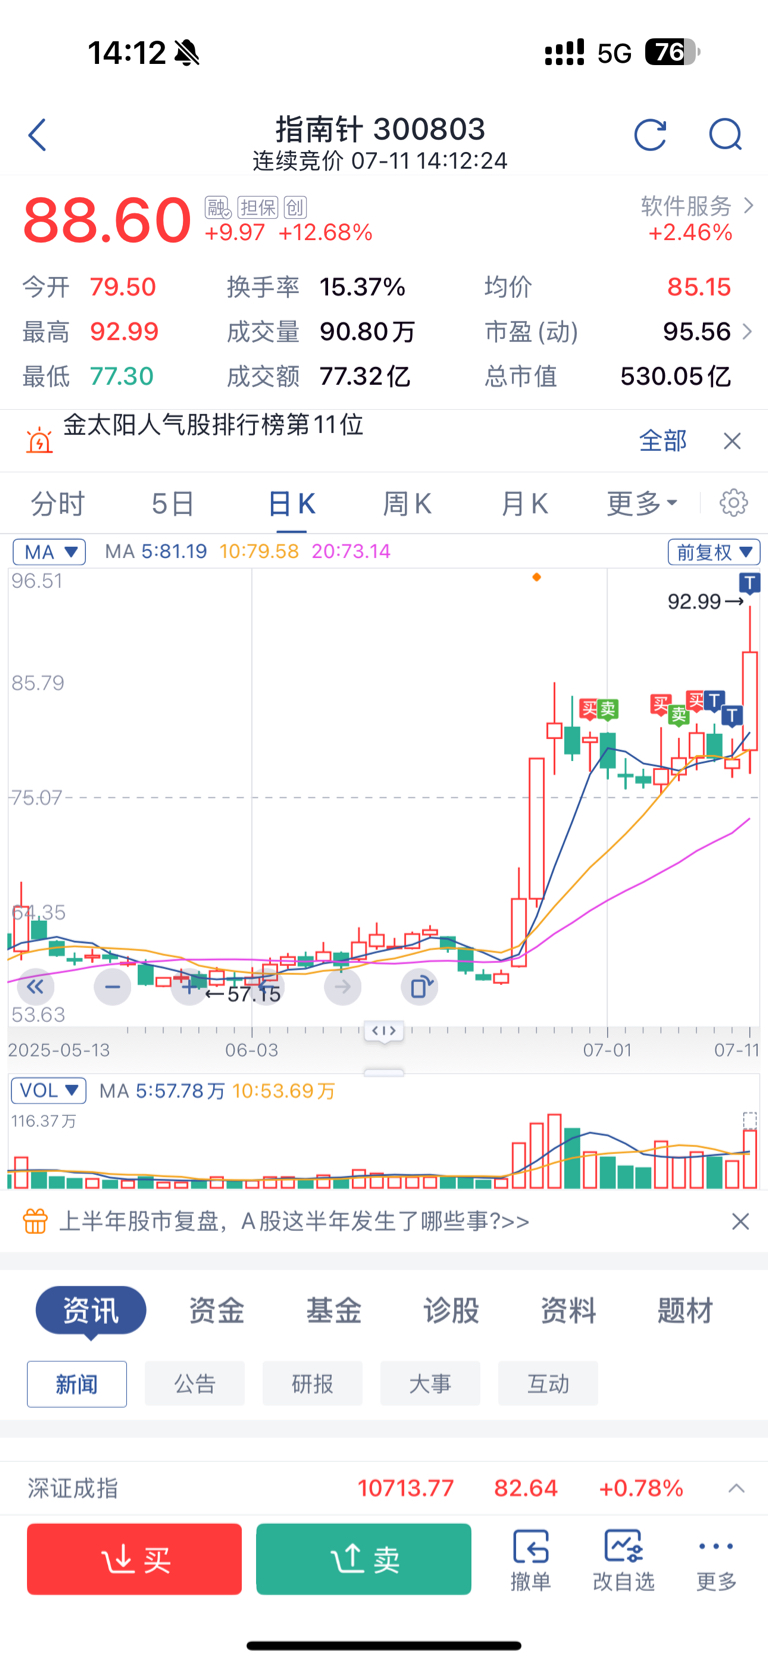Jump chart back with double-left arrows
768x1665 pixels.
tap(35, 987)
